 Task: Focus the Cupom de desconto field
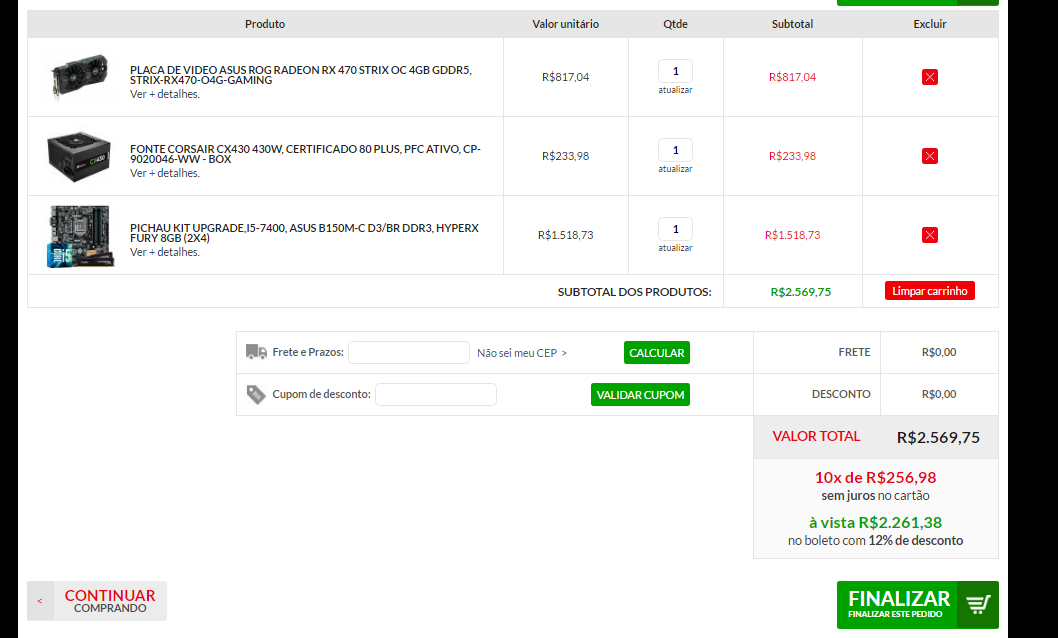click(436, 395)
